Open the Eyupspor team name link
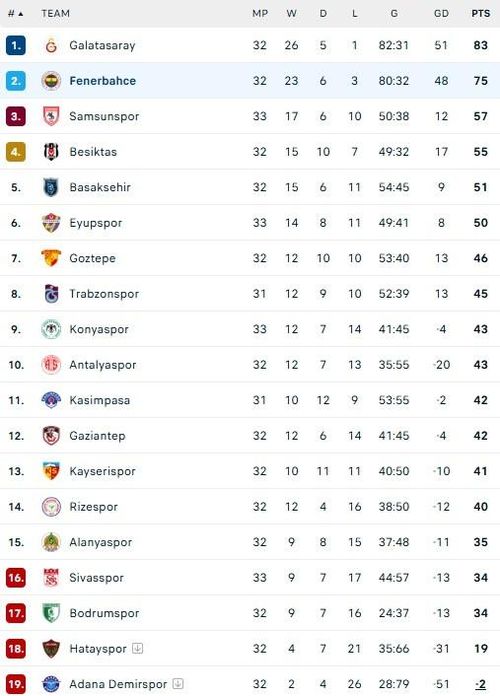 (95, 223)
